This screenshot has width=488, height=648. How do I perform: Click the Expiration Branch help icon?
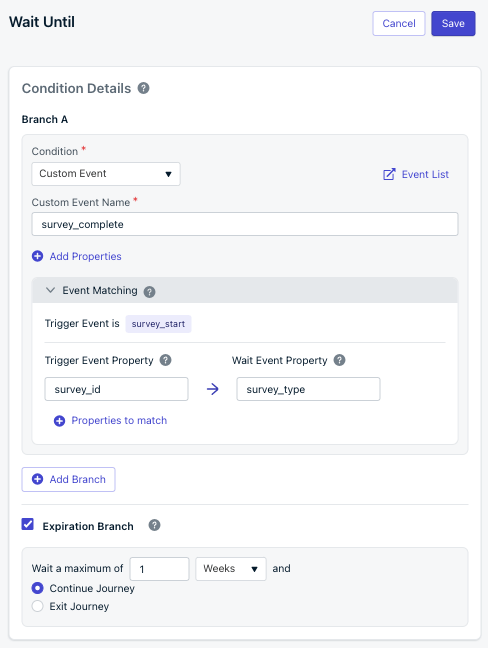(x=155, y=525)
